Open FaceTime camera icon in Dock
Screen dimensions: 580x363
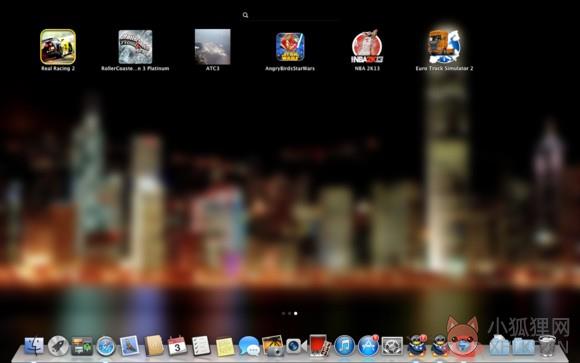[296, 346]
